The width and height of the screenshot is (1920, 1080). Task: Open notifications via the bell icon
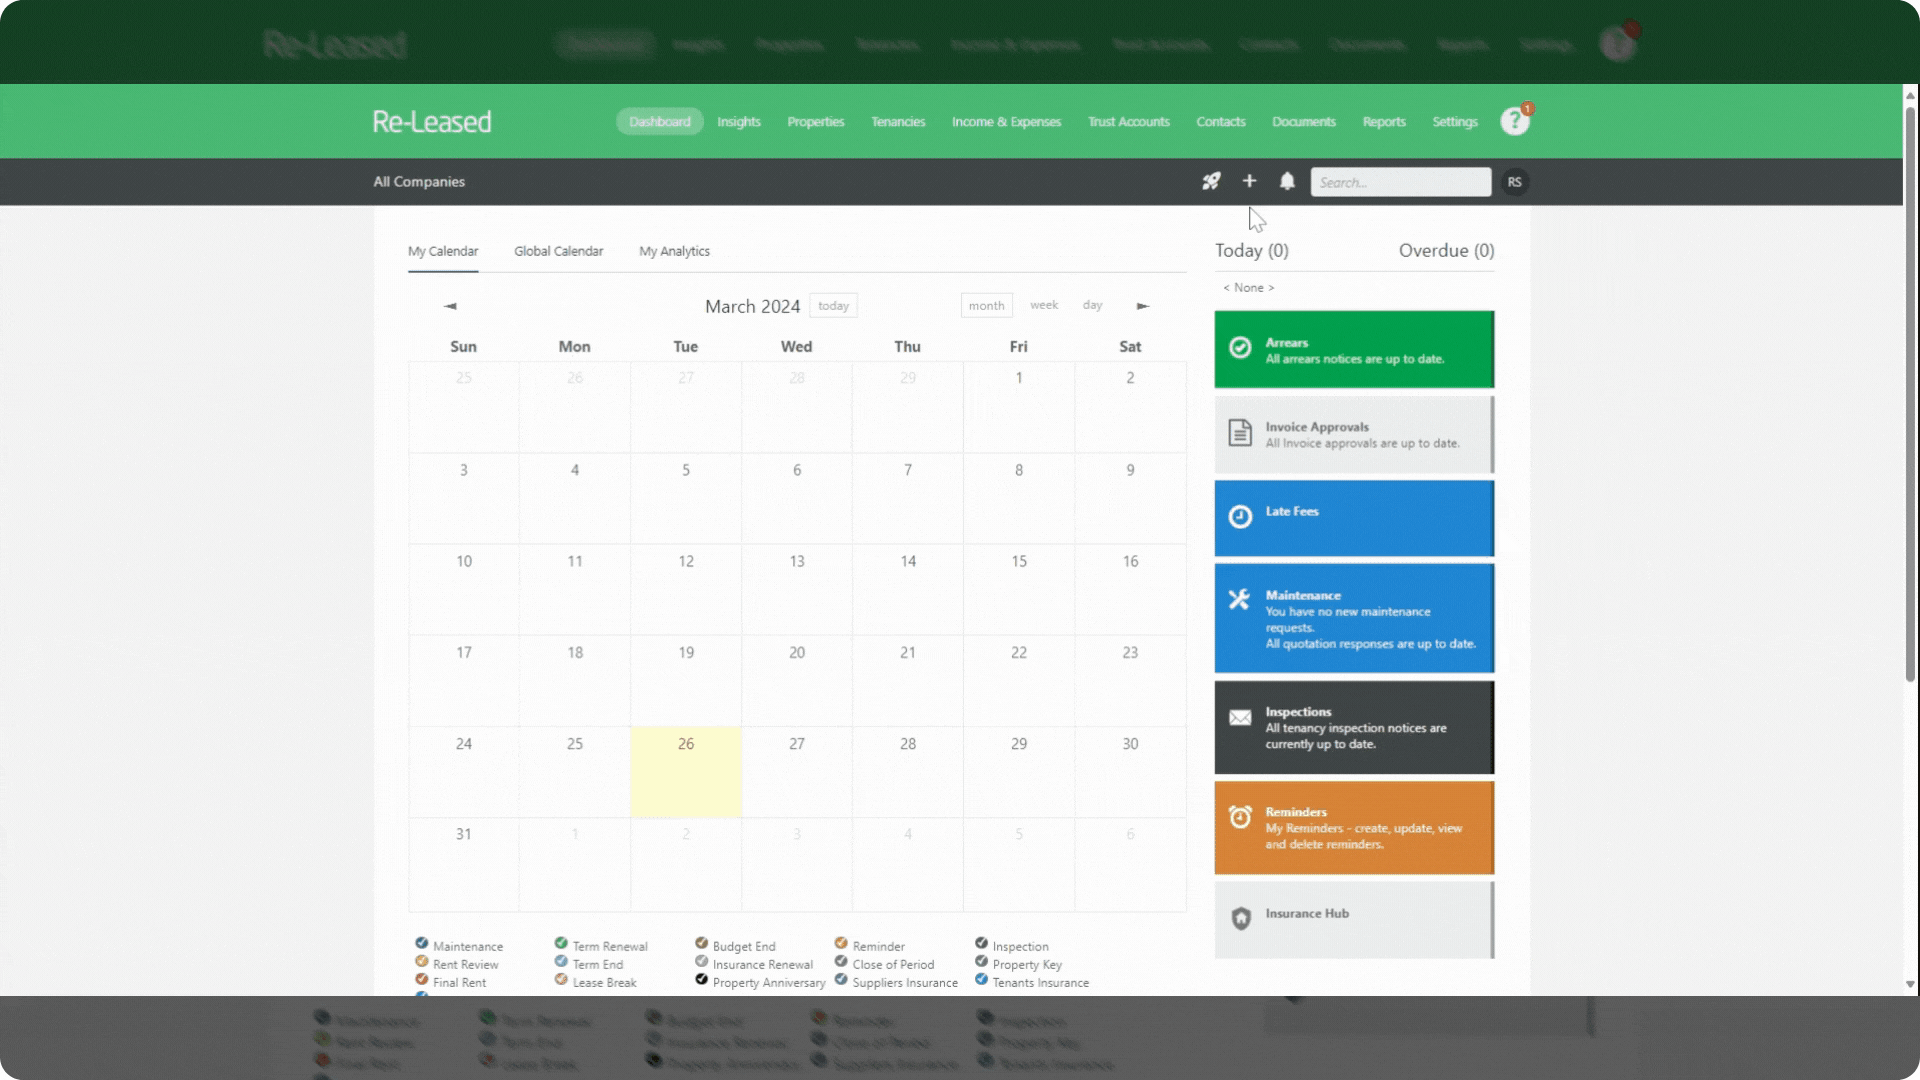pos(1287,181)
